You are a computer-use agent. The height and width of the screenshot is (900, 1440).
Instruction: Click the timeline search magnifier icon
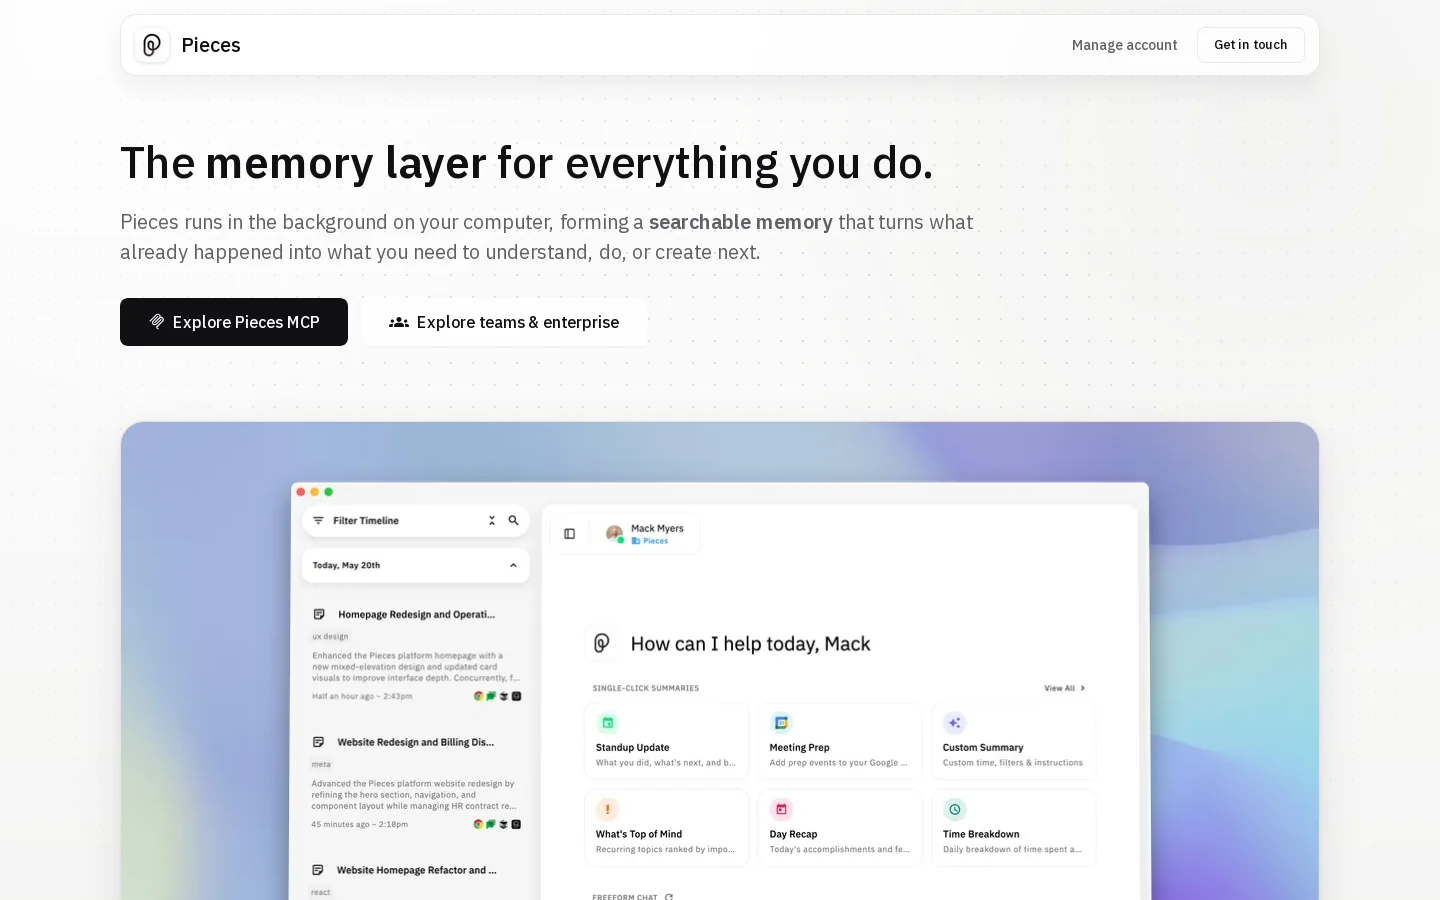(514, 521)
